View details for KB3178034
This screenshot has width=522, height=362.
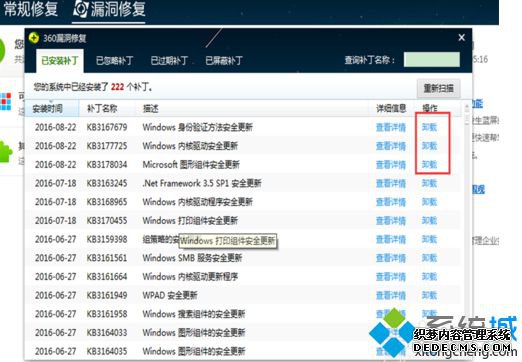(391, 165)
